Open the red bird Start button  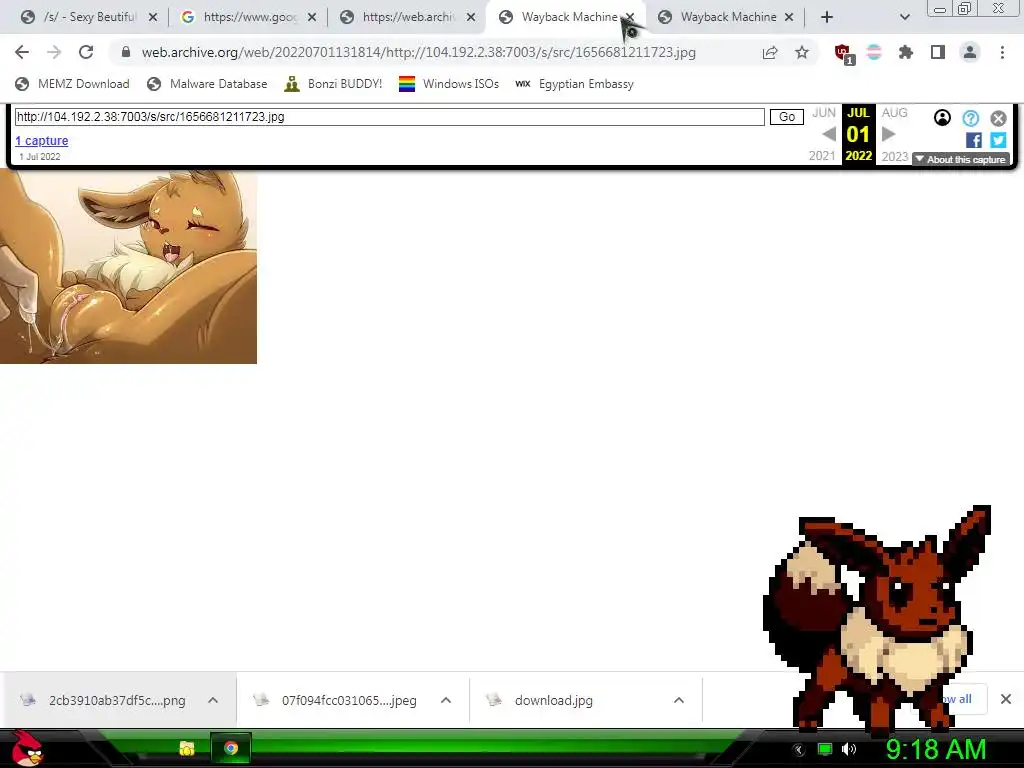tap(27, 748)
